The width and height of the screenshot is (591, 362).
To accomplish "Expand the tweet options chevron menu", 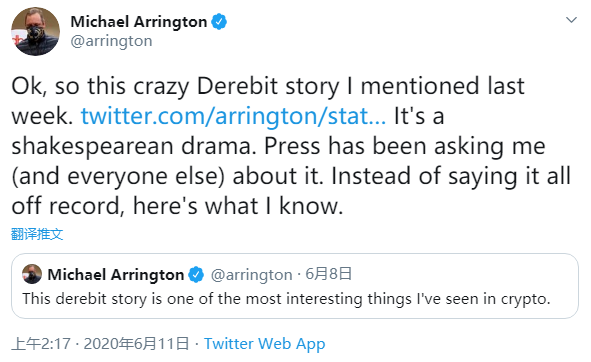I will click(x=571, y=20).
